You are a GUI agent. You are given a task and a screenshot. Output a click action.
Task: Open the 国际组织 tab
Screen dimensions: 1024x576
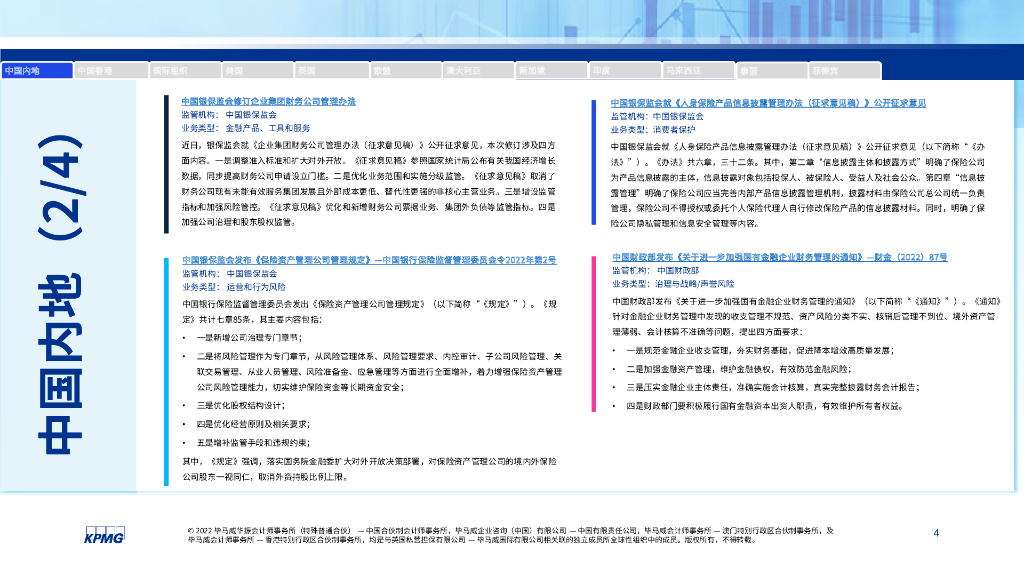click(185, 71)
